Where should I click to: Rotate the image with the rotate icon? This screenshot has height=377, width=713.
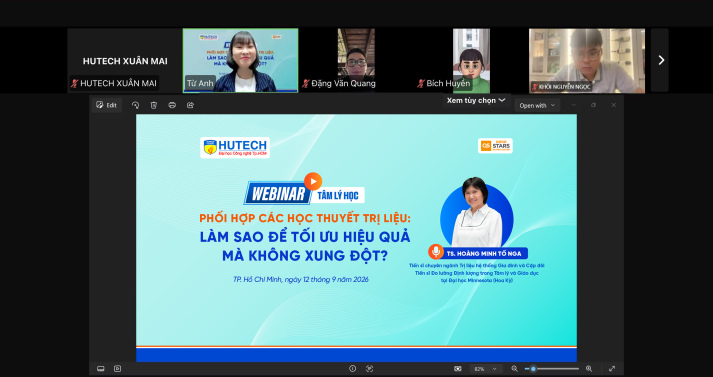[x=136, y=105]
